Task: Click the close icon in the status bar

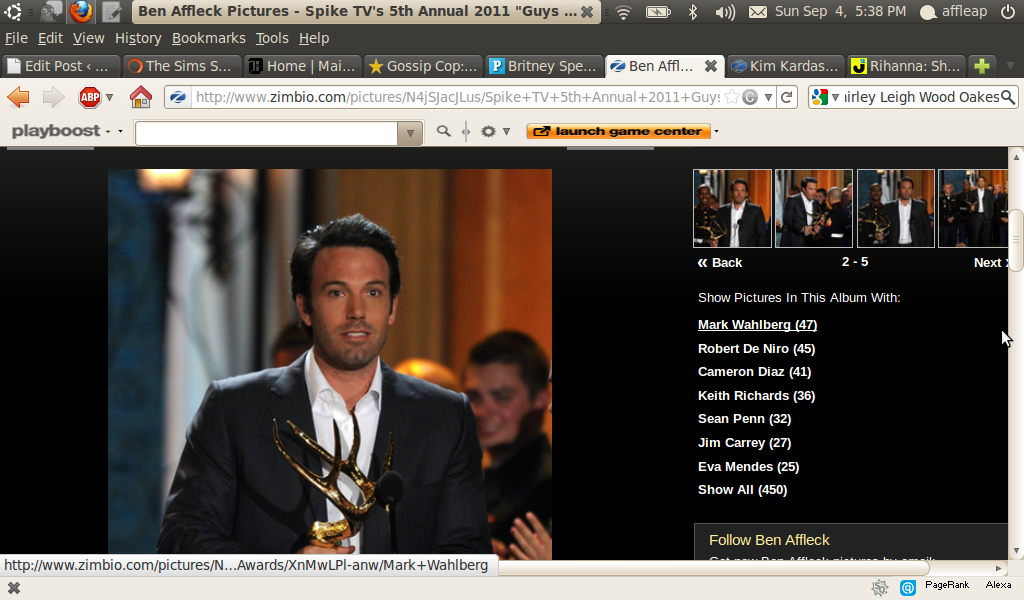Action: point(13,588)
